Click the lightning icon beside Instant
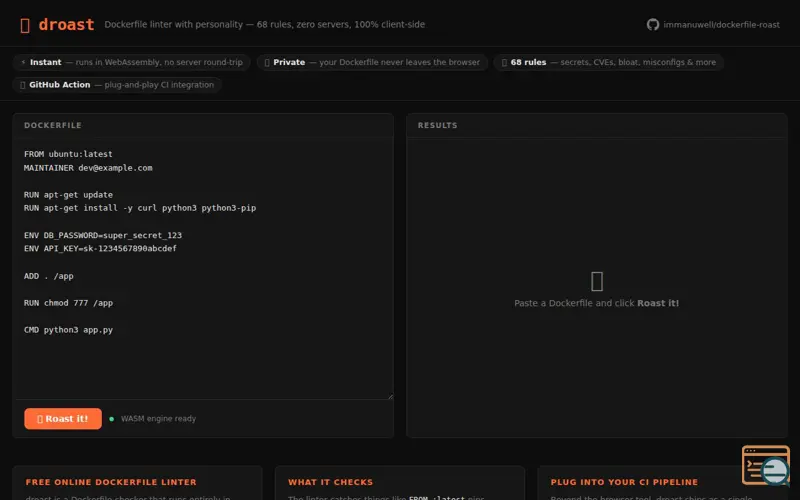Image resolution: width=800 pixels, height=500 pixels. [23, 62]
